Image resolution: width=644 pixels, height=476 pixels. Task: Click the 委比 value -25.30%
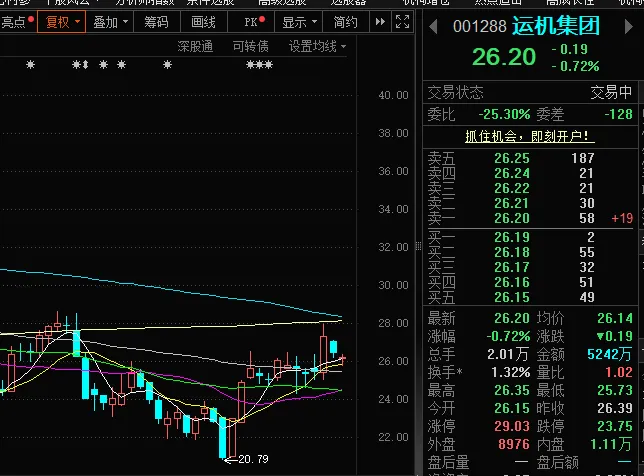click(x=504, y=114)
